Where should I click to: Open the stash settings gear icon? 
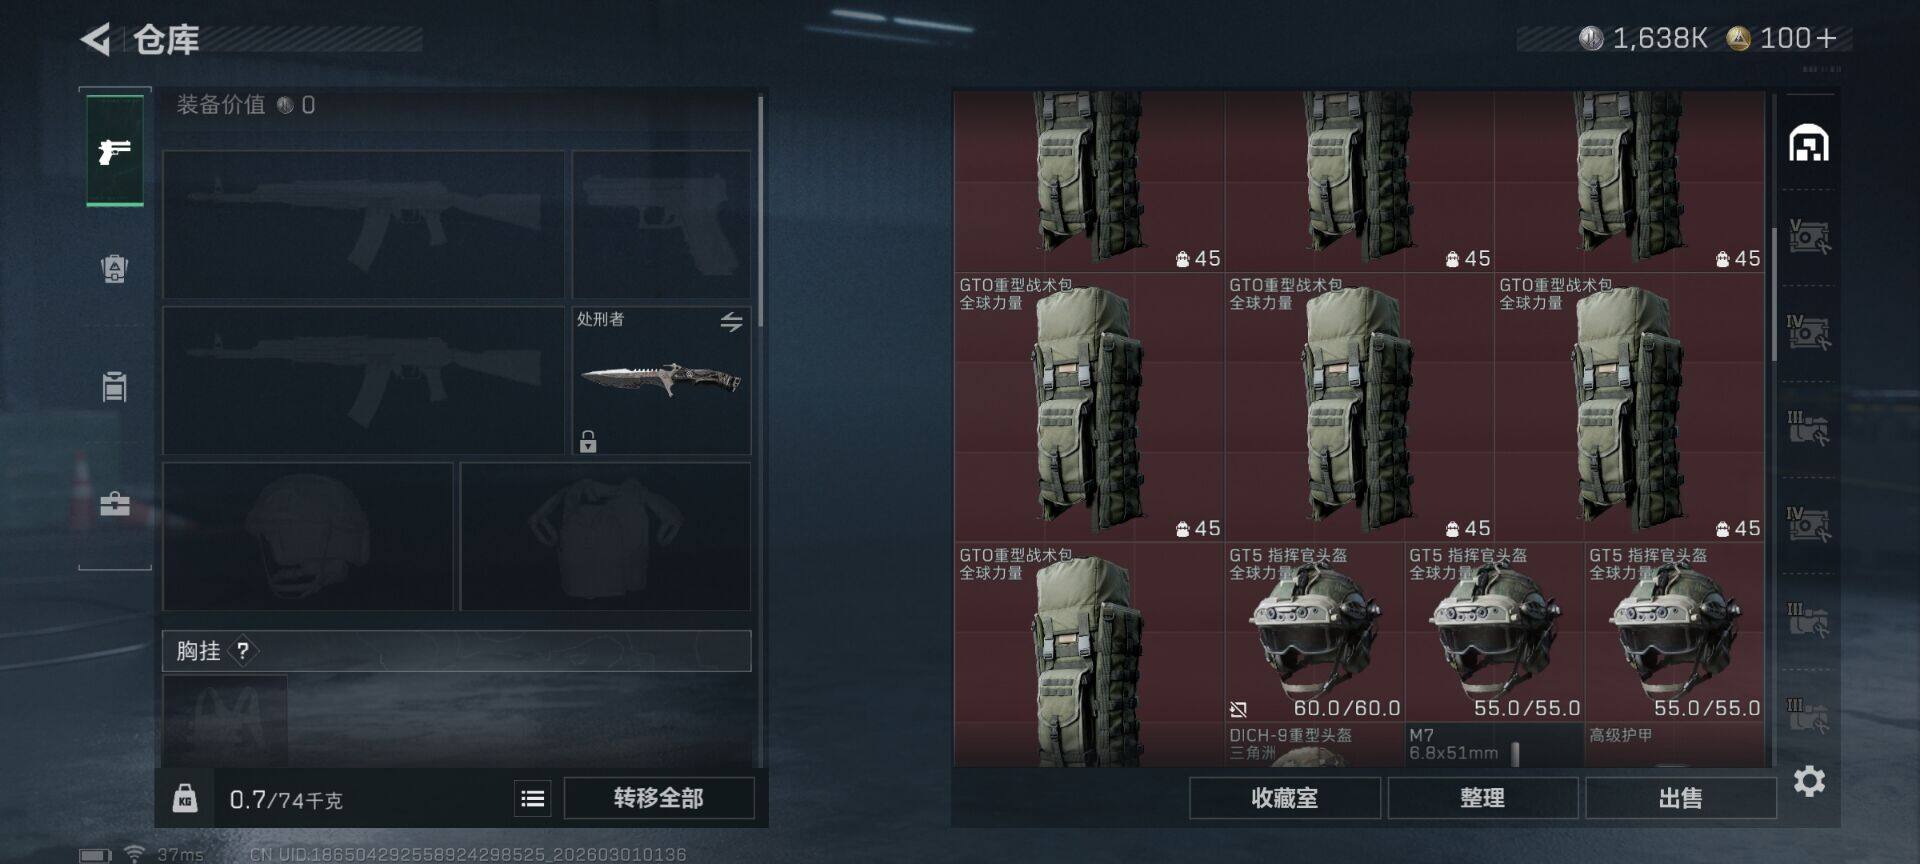click(x=1809, y=781)
